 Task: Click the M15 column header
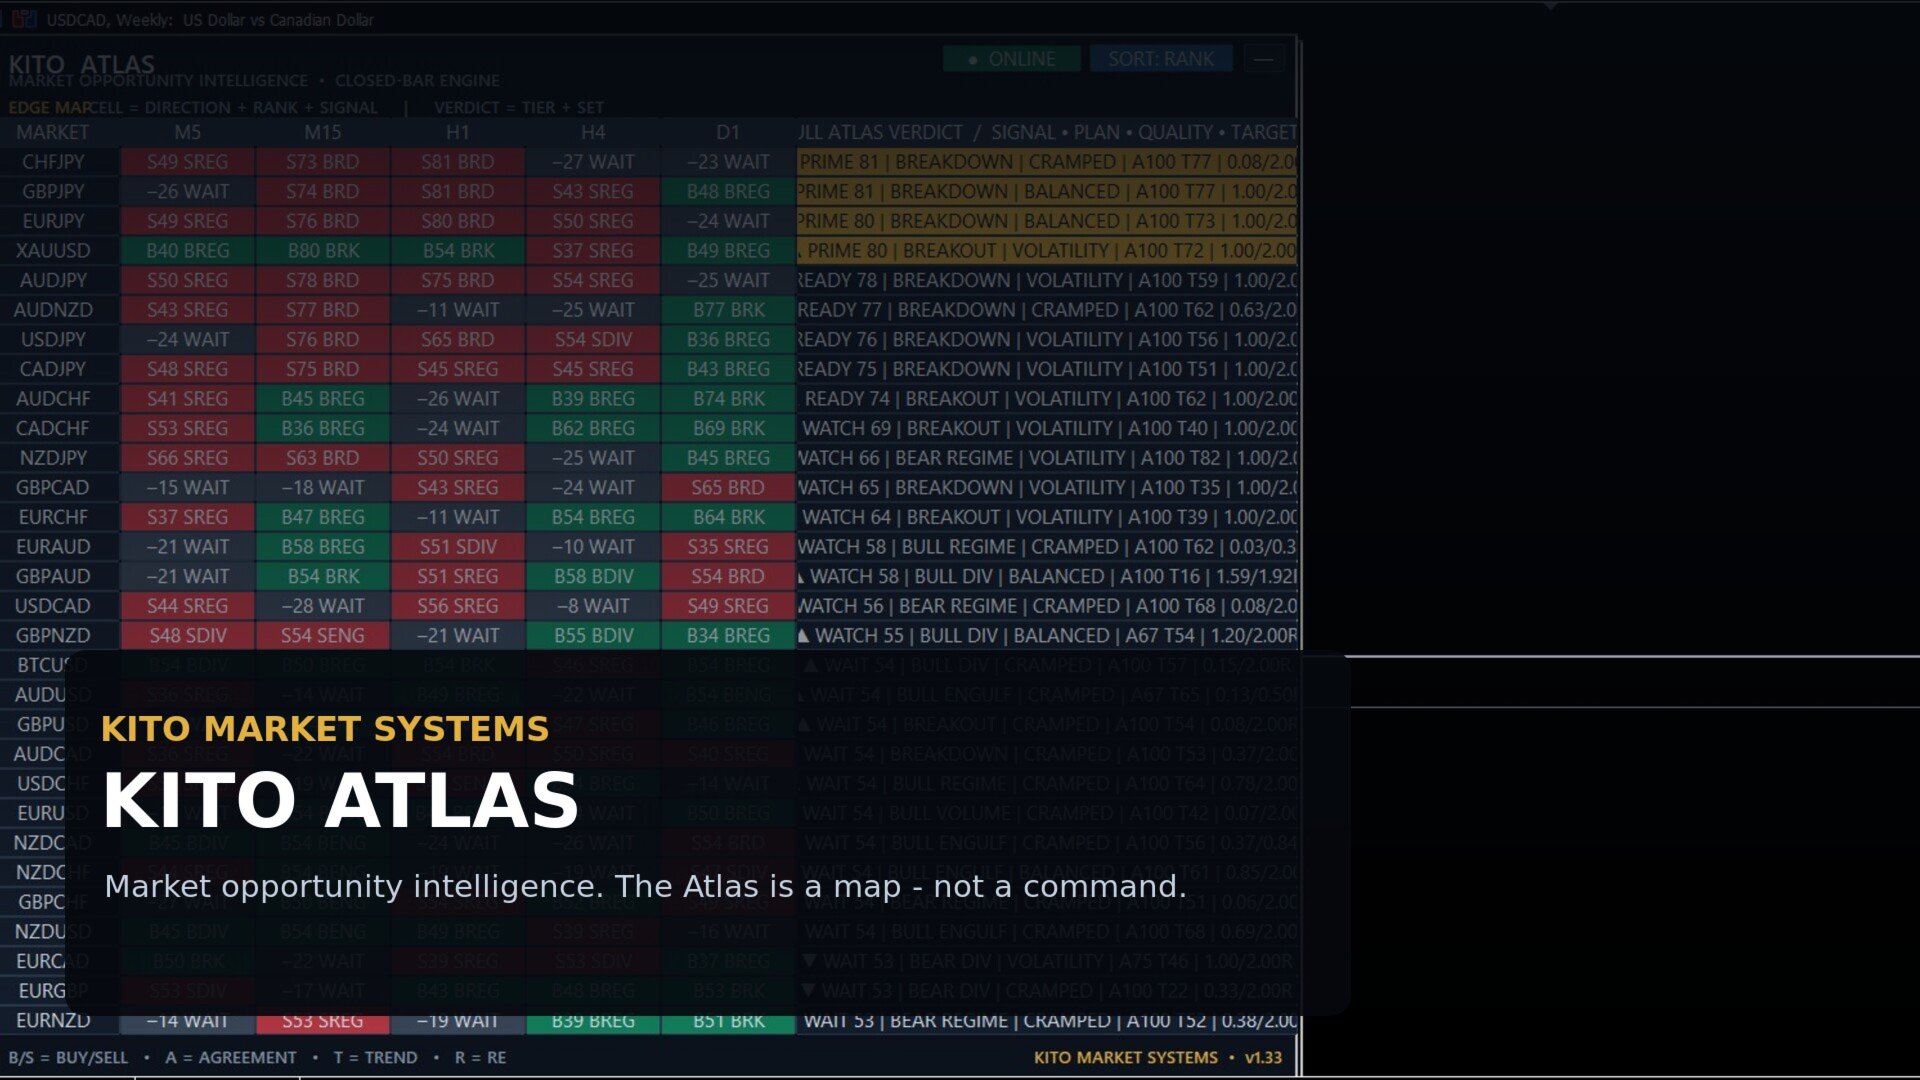pyautogui.click(x=323, y=132)
